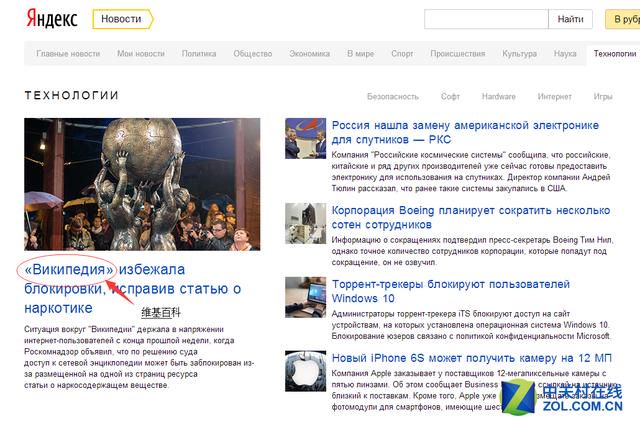
Task: Click the ТЕХНОЛОГИИ section heading
Action: (x=71, y=96)
